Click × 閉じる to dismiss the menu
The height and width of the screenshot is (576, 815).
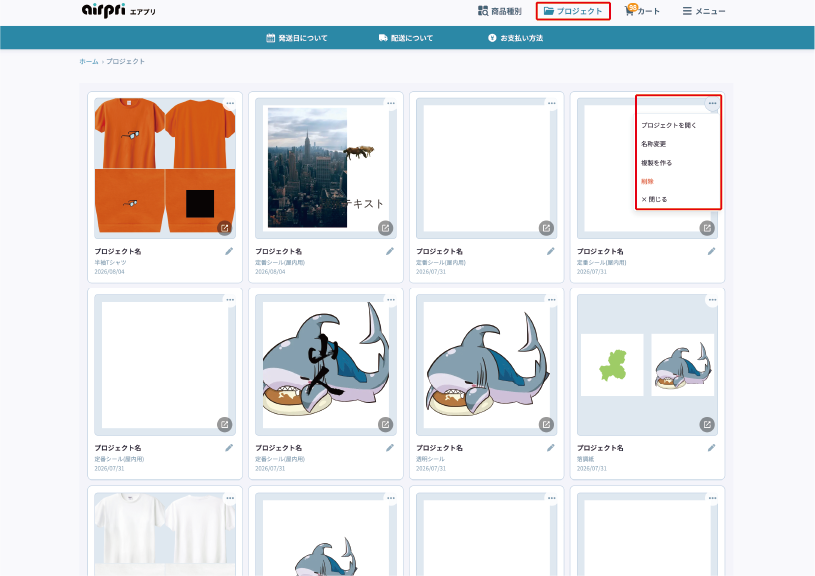(654, 199)
